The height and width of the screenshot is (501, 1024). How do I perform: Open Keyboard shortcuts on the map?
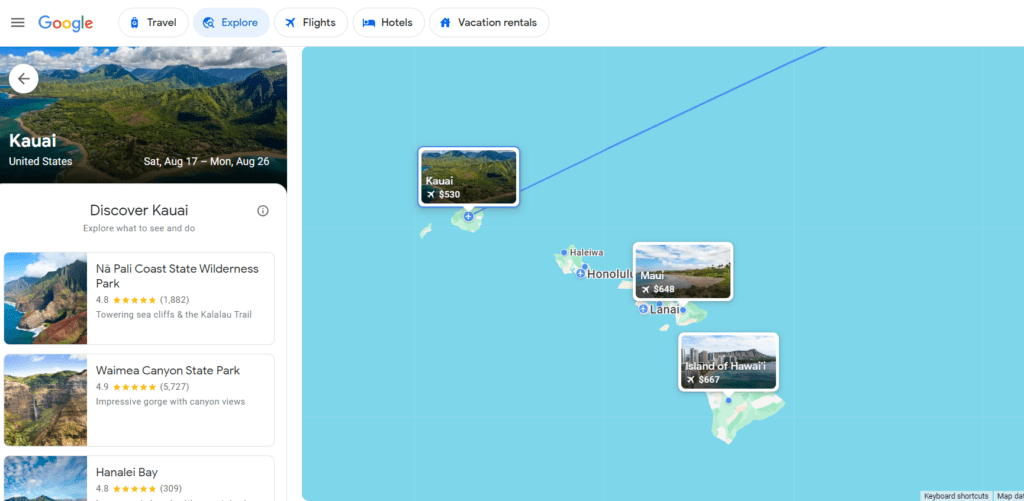pyautogui.click(x=956, y=496)
